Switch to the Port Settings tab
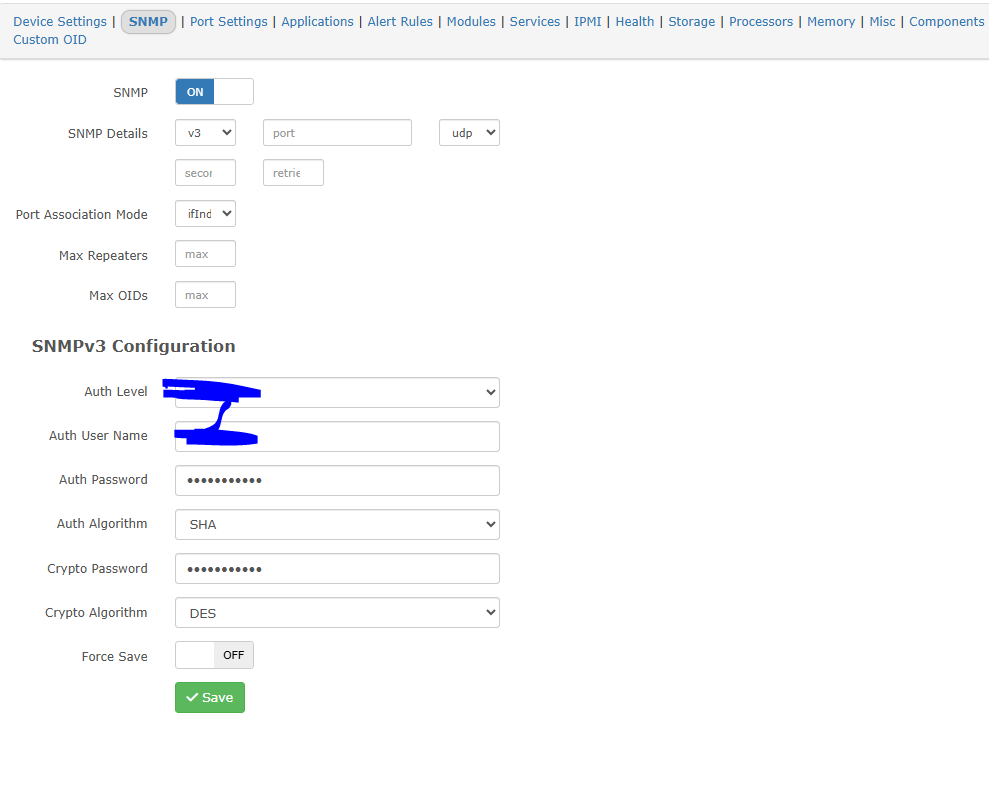This screenshot has height=808, width=989. tap(229, 21)
